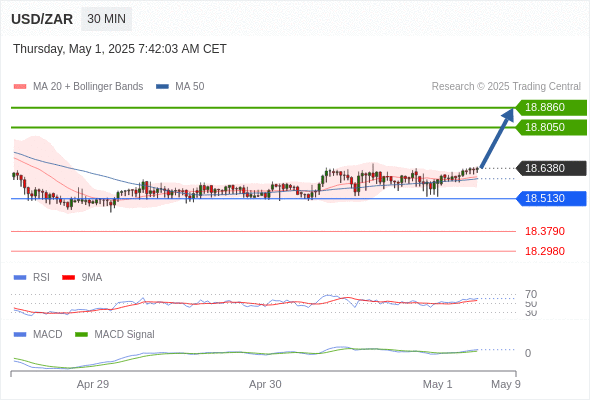Click the 18.2980 red support value
Screen dimensions: 590x400
[544, 251]
